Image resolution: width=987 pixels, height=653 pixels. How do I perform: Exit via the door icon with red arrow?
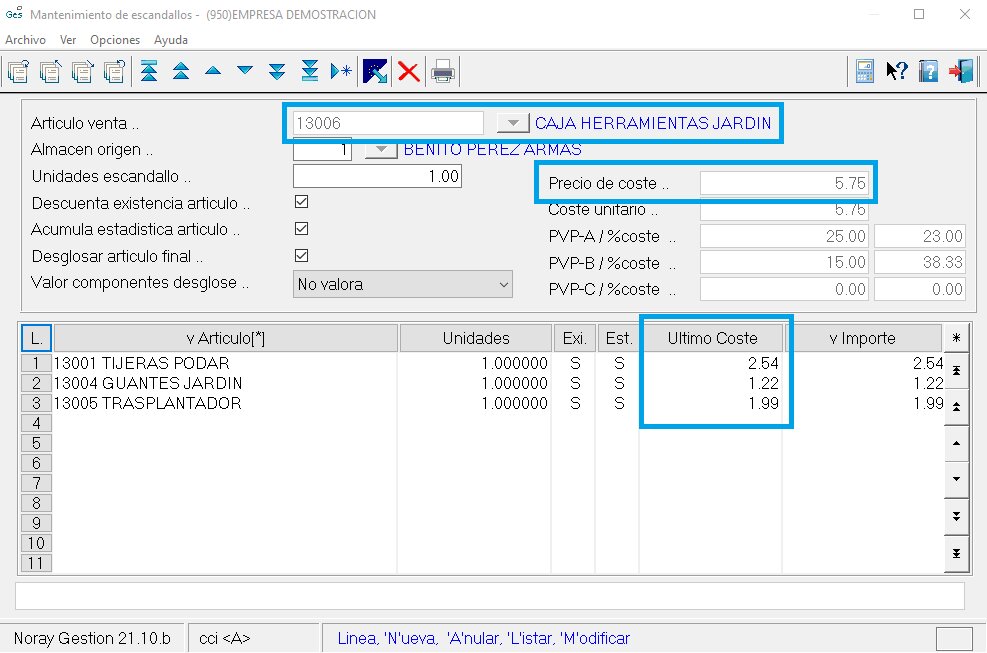point(961,71)
